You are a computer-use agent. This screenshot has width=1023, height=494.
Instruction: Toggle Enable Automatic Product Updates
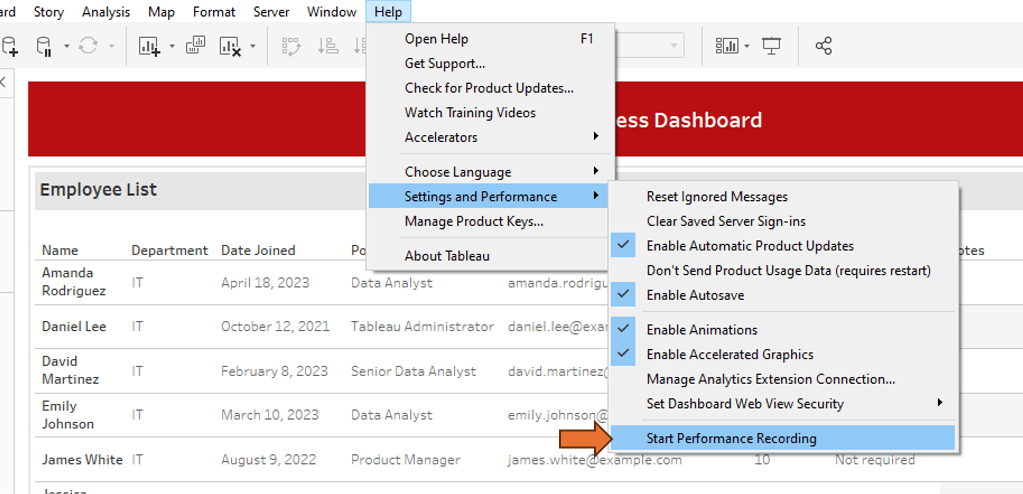[782, 246]
